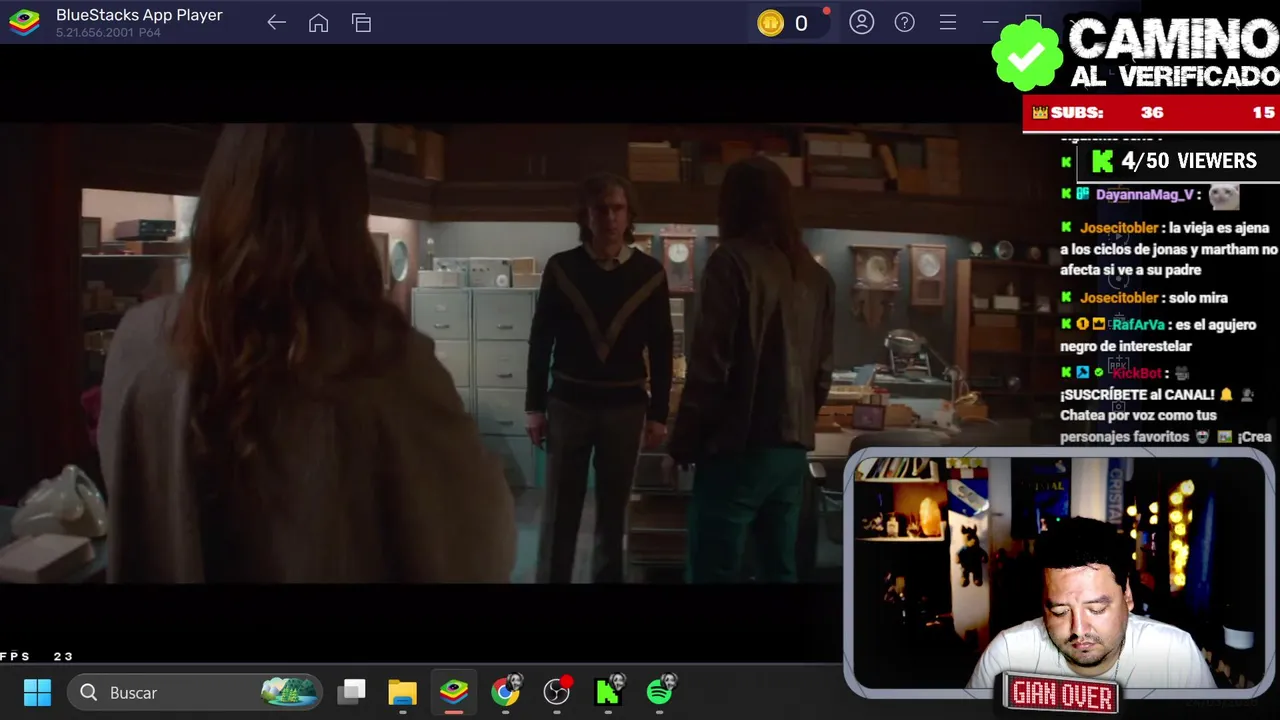This screenshot has height=720, width=1280.
Task: Click the KickBot chat username
Action: coord(1137,373)
